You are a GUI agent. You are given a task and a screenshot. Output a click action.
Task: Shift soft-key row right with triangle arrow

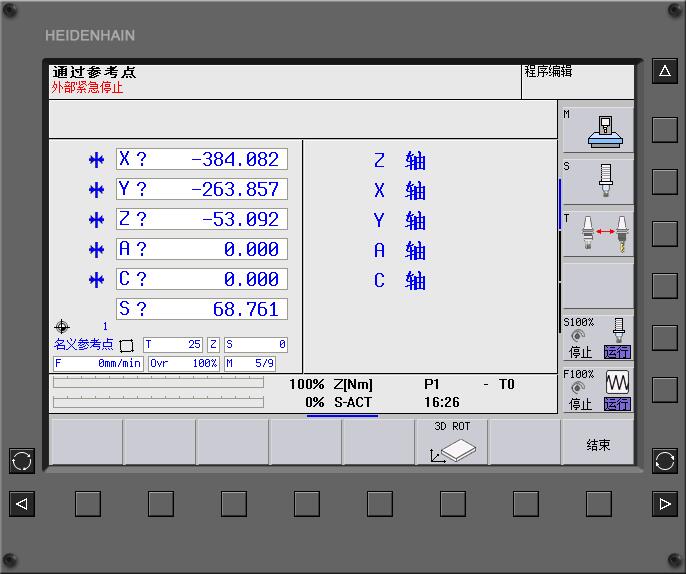pos(665,503)
